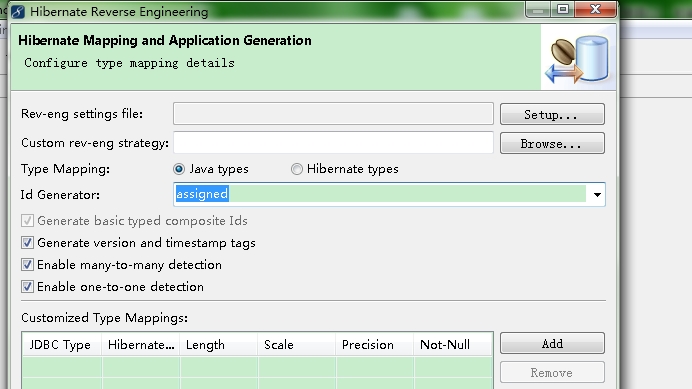
Task: Click the Remove button
Action: [552, 372]
